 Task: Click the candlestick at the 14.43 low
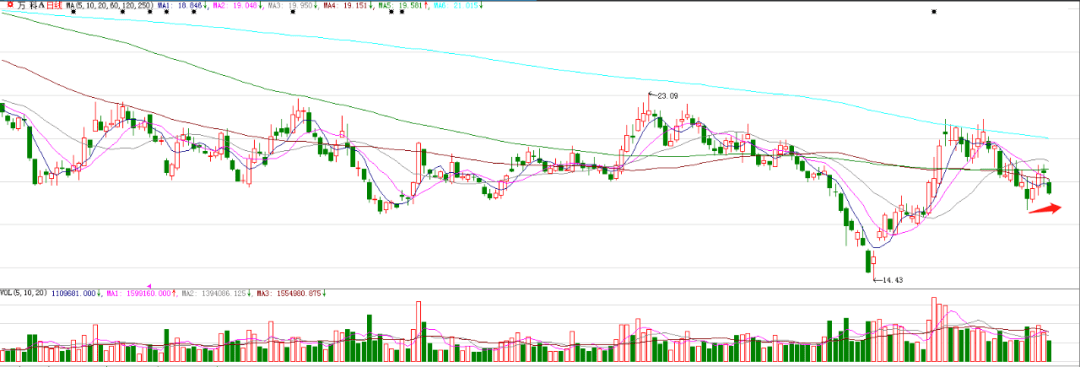(873, 265)
